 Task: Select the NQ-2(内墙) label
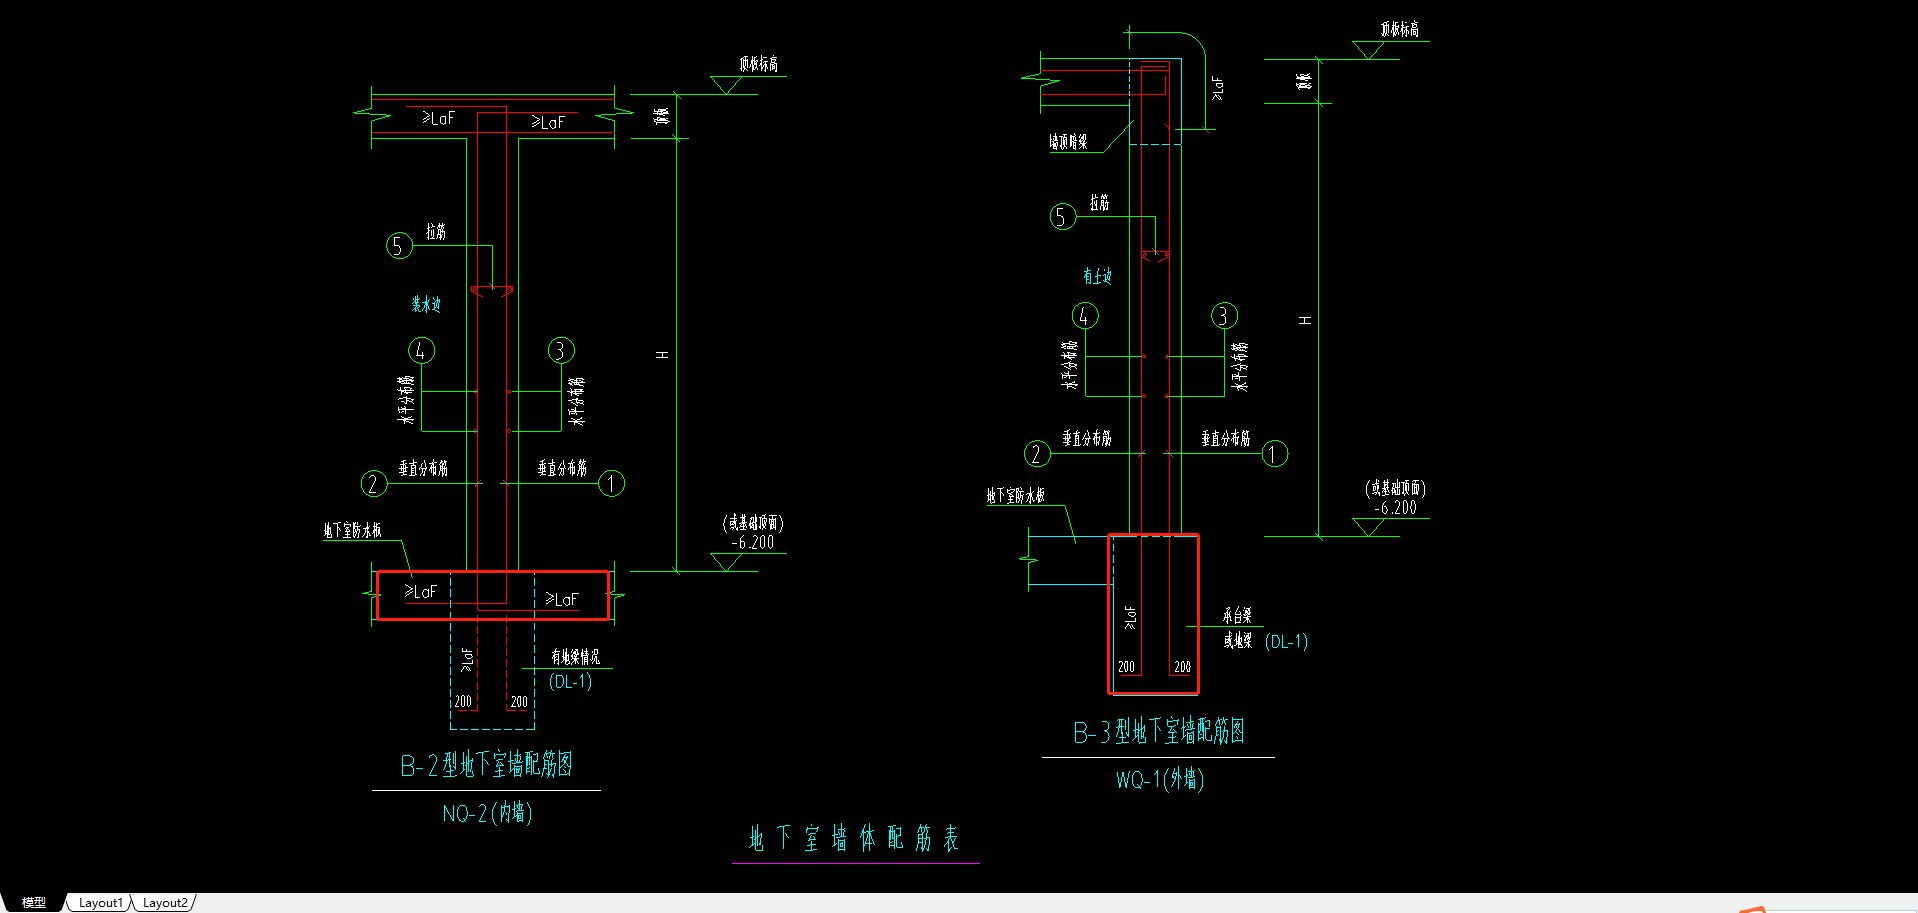pyautogui.click(x=487, y=813)
